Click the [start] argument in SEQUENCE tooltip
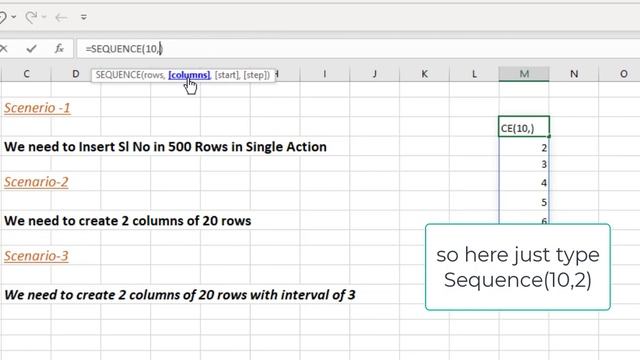The height and width of the screenshot is (360, 640). click(x=227, y=75)
